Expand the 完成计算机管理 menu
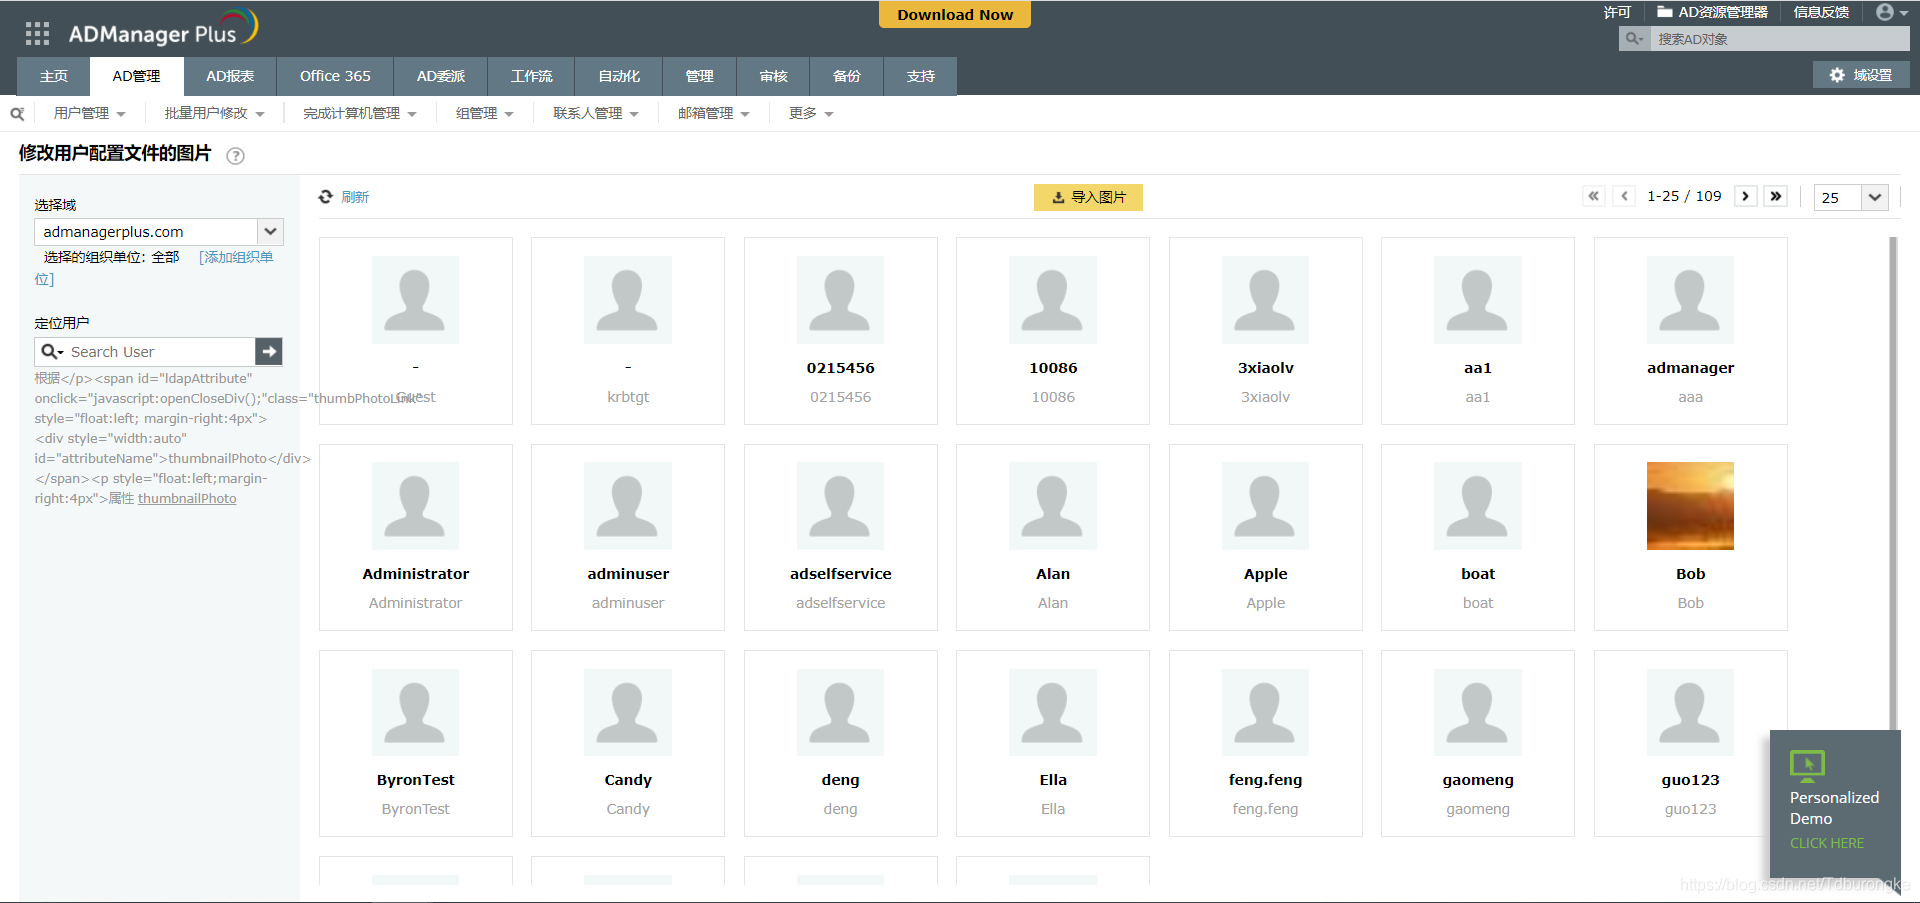Screen dimensions: 1920x903 coord(360,114)
